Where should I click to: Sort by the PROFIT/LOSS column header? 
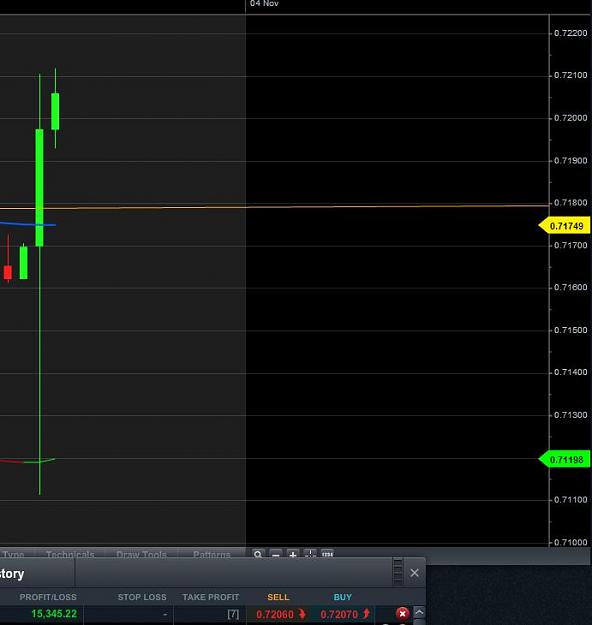(x=48, y=597)
